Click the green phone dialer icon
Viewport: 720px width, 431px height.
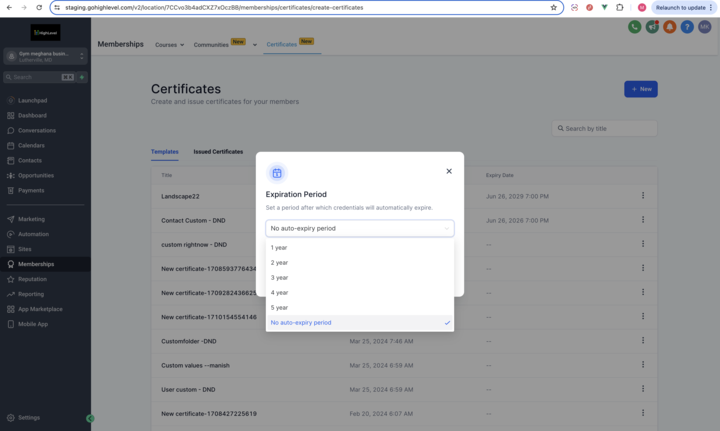[x=634, y=27]
